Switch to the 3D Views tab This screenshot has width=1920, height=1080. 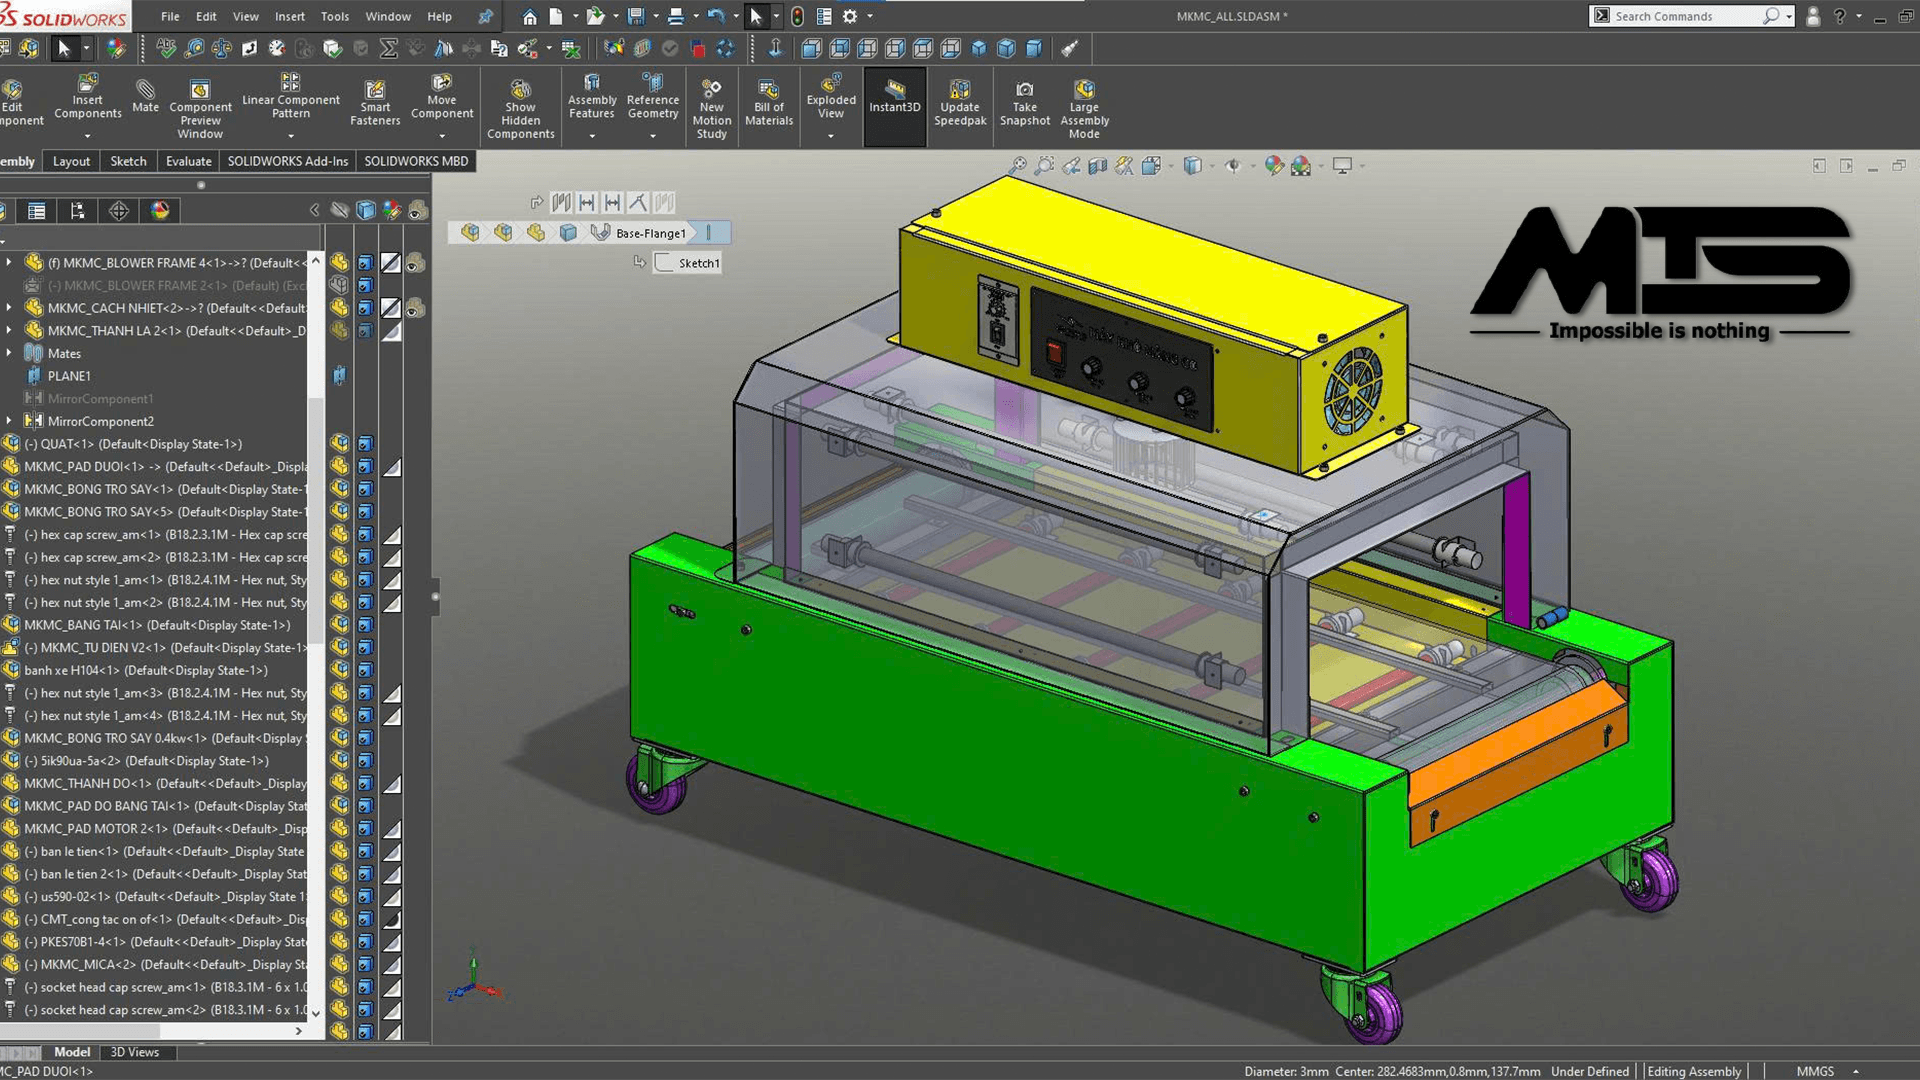click(134, 1052)
